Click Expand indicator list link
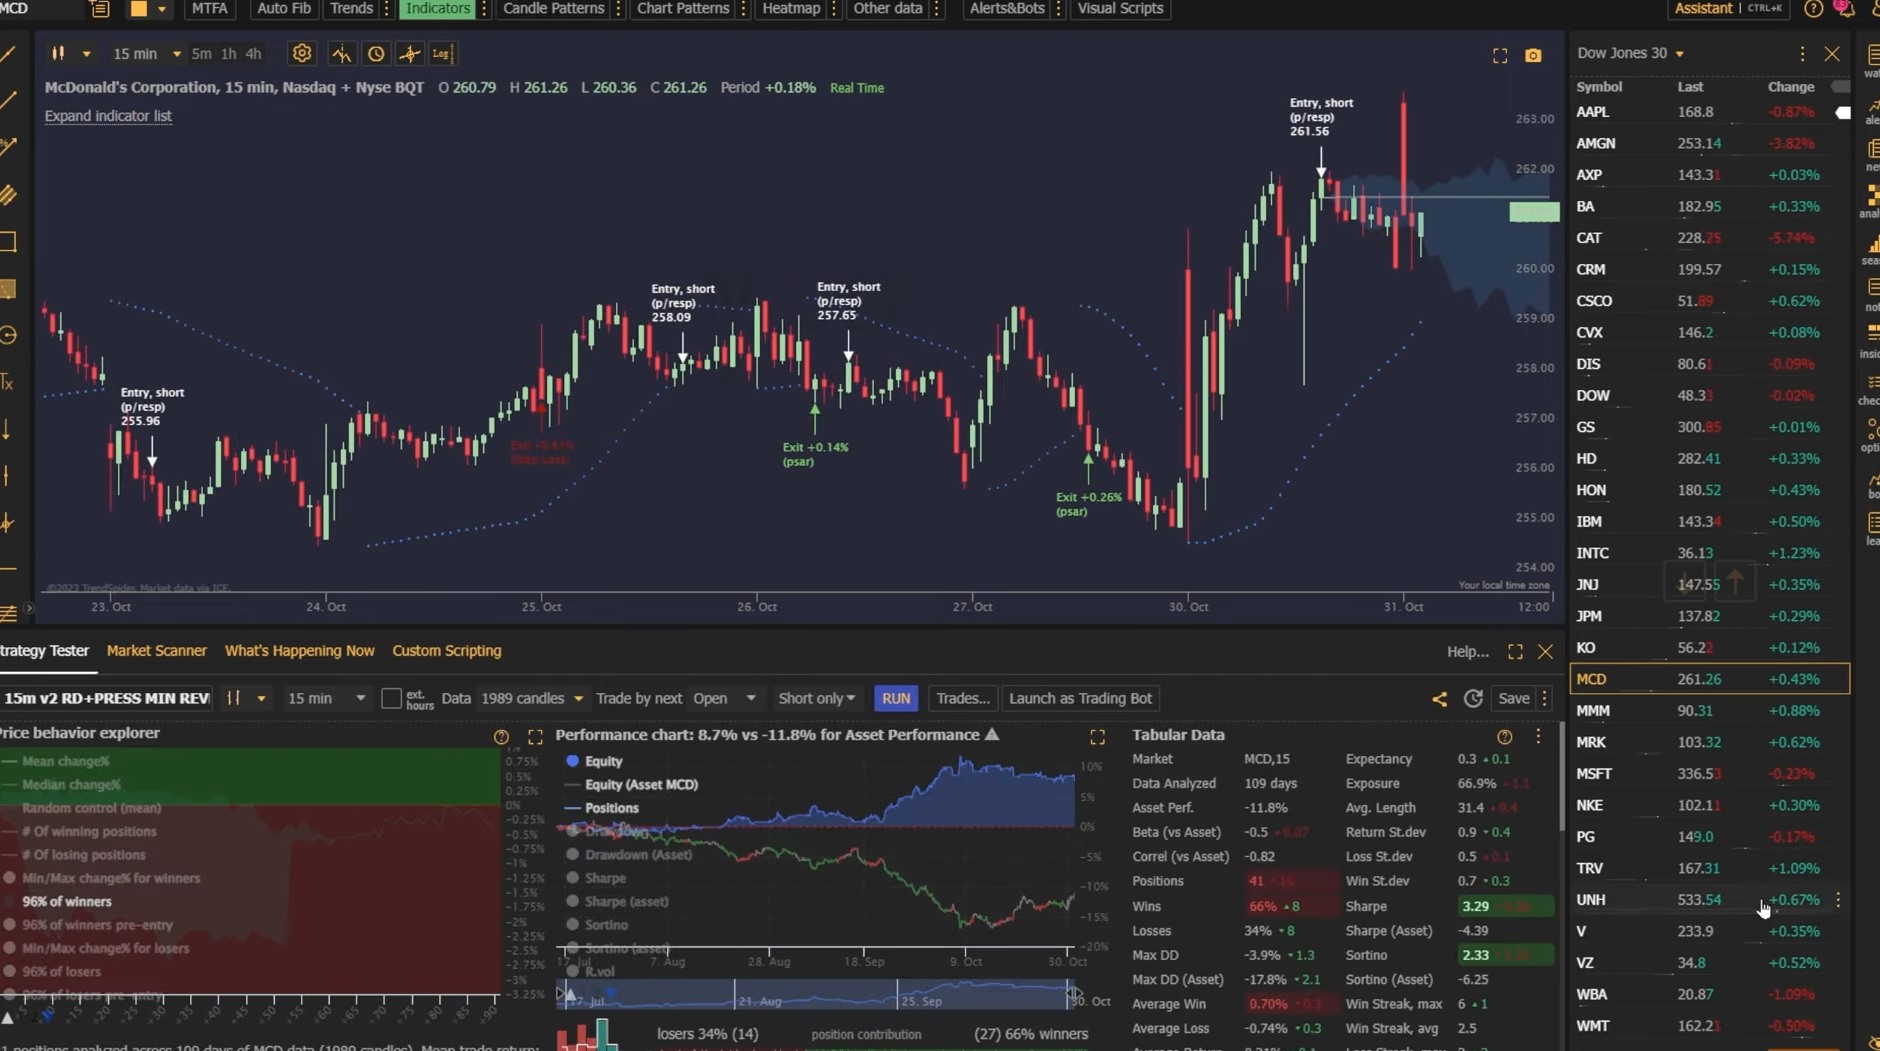This screenshot has width=1880, height=1051. coord(108,116)
